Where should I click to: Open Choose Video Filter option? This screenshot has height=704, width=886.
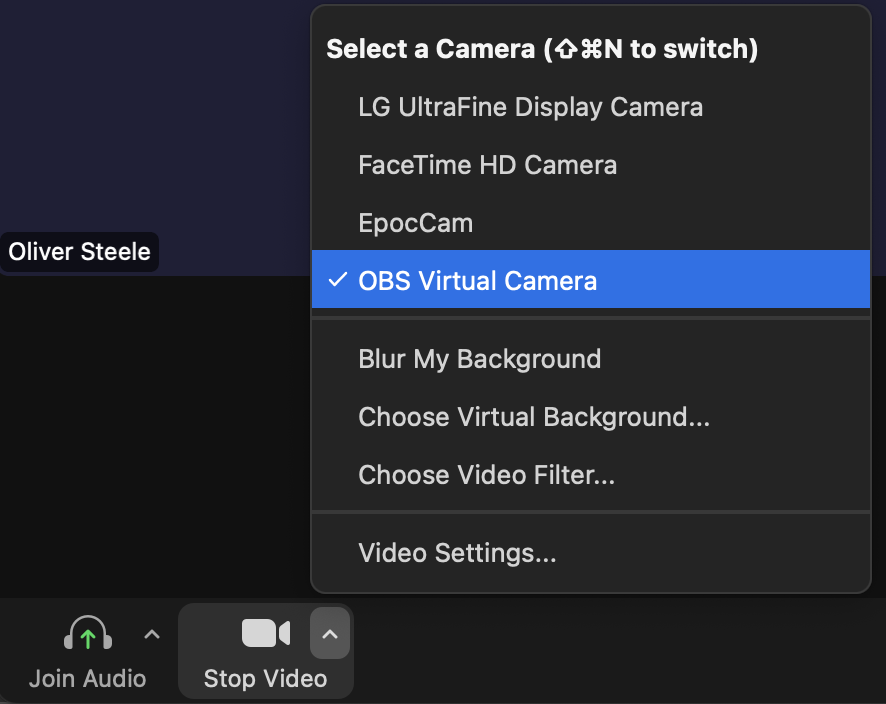point(486,475)
